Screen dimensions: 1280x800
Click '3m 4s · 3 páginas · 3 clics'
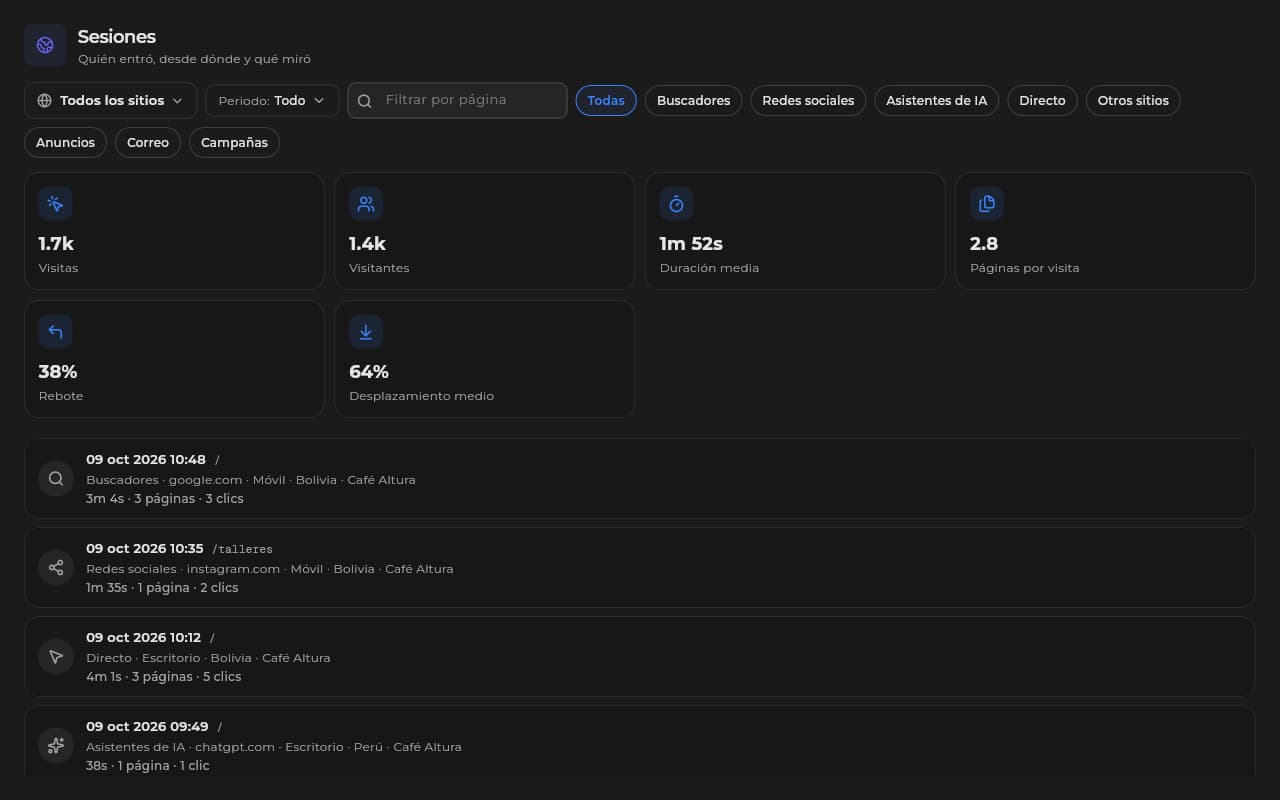165,498
